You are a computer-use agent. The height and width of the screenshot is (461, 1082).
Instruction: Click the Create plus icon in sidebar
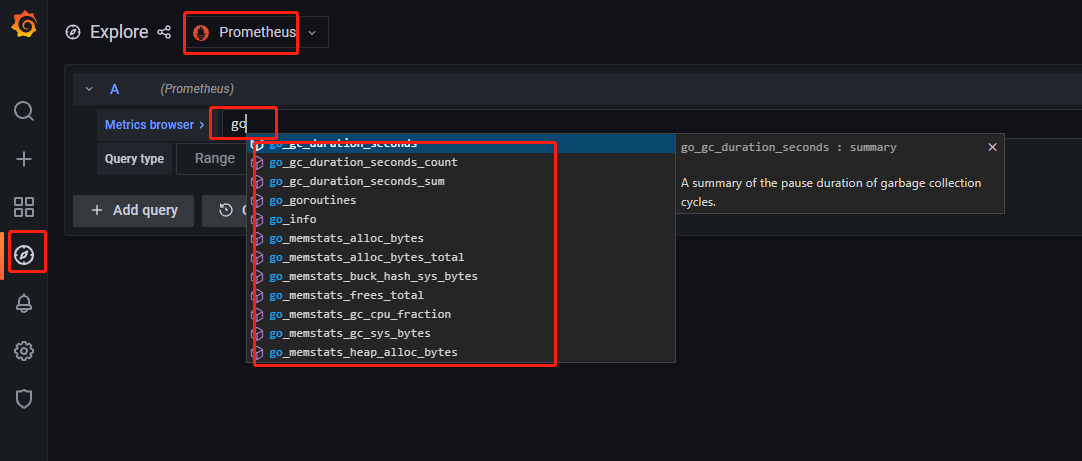(x=24, y=159)
